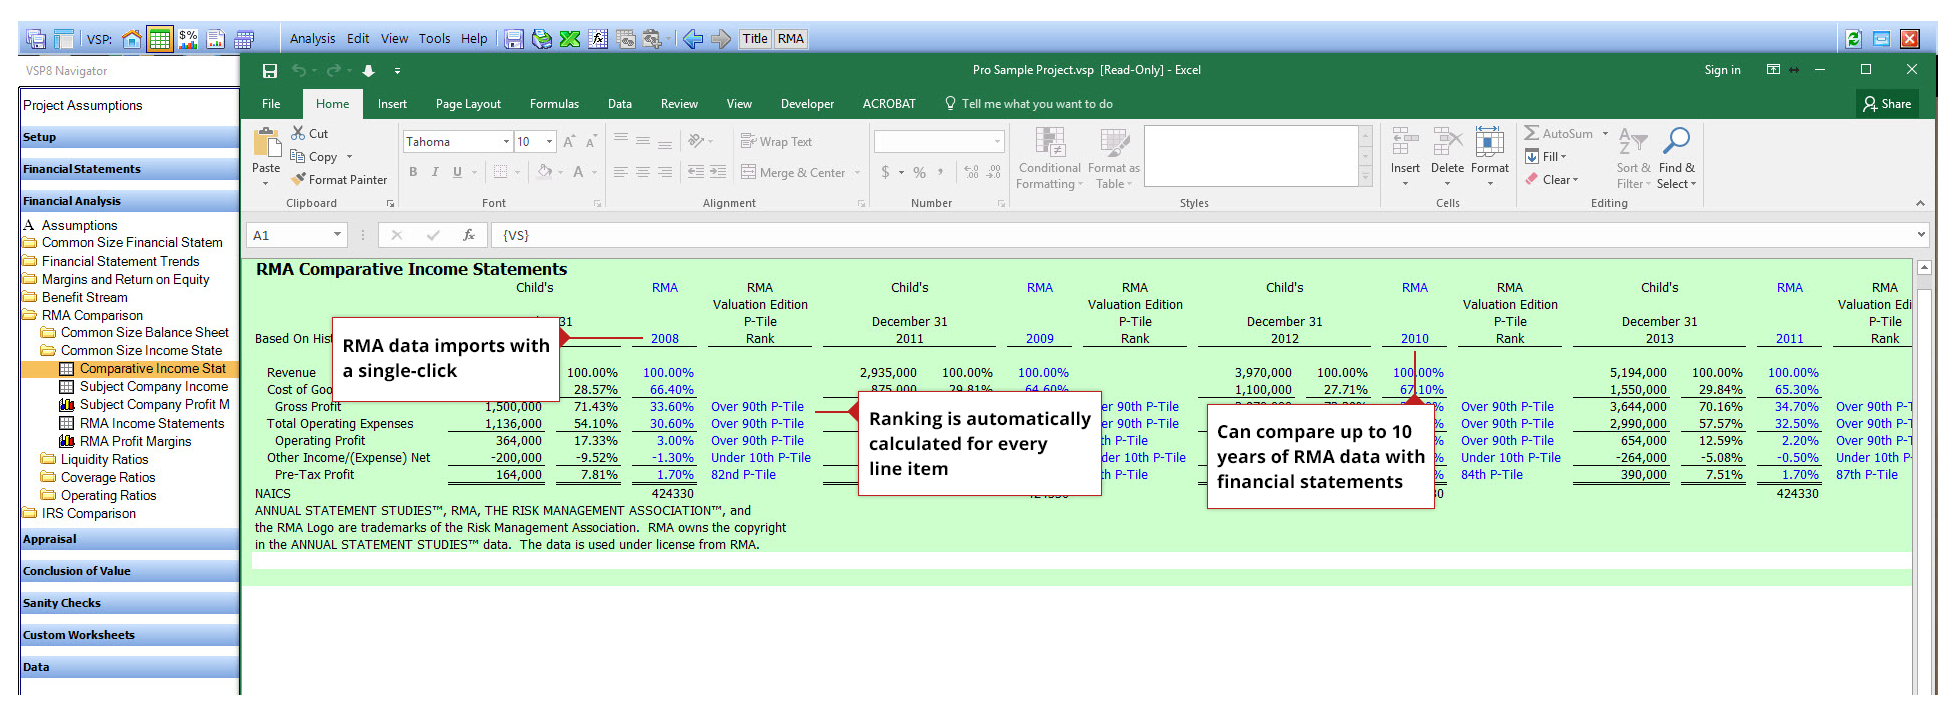Collapse the ribbon with the chevron
Image resolution: width=1955 pixels, height=715 pixels.
[1920, 203]
